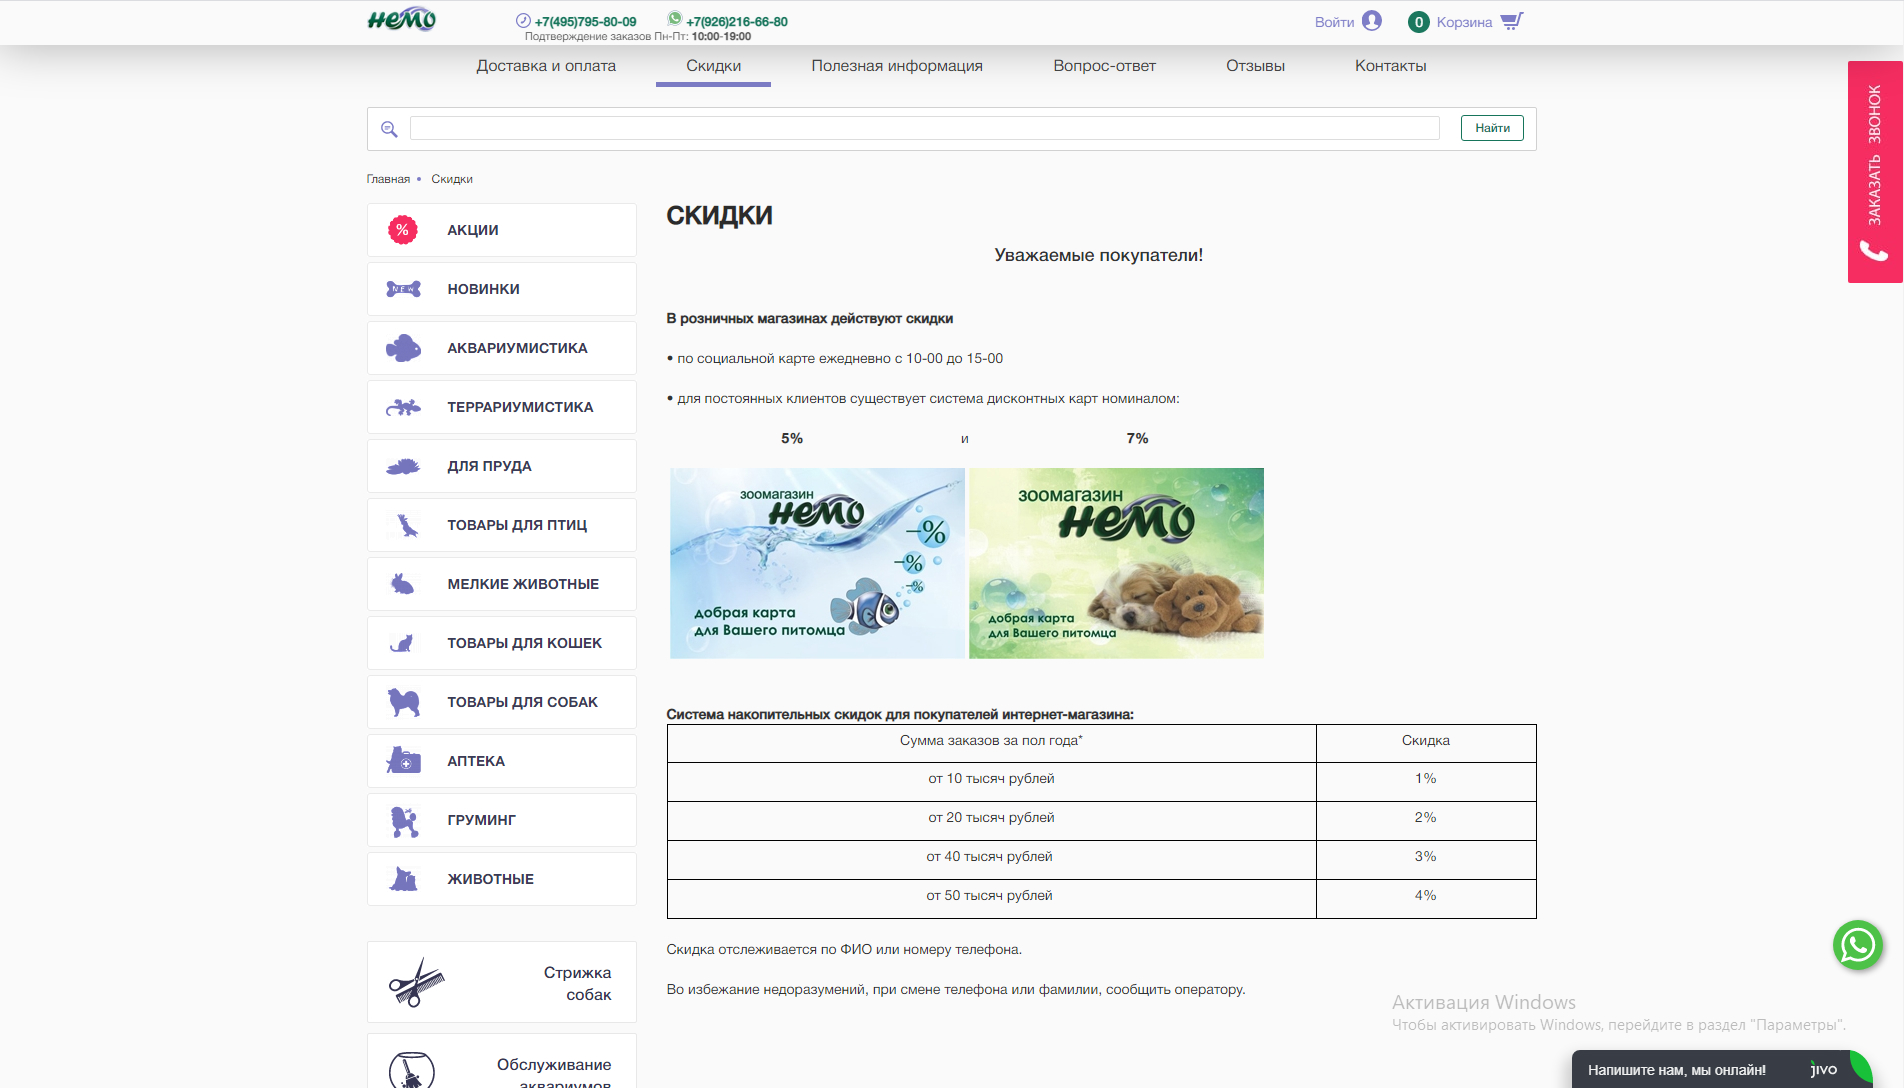Click the fish icon for Аквариумистика

pos(403,348)
